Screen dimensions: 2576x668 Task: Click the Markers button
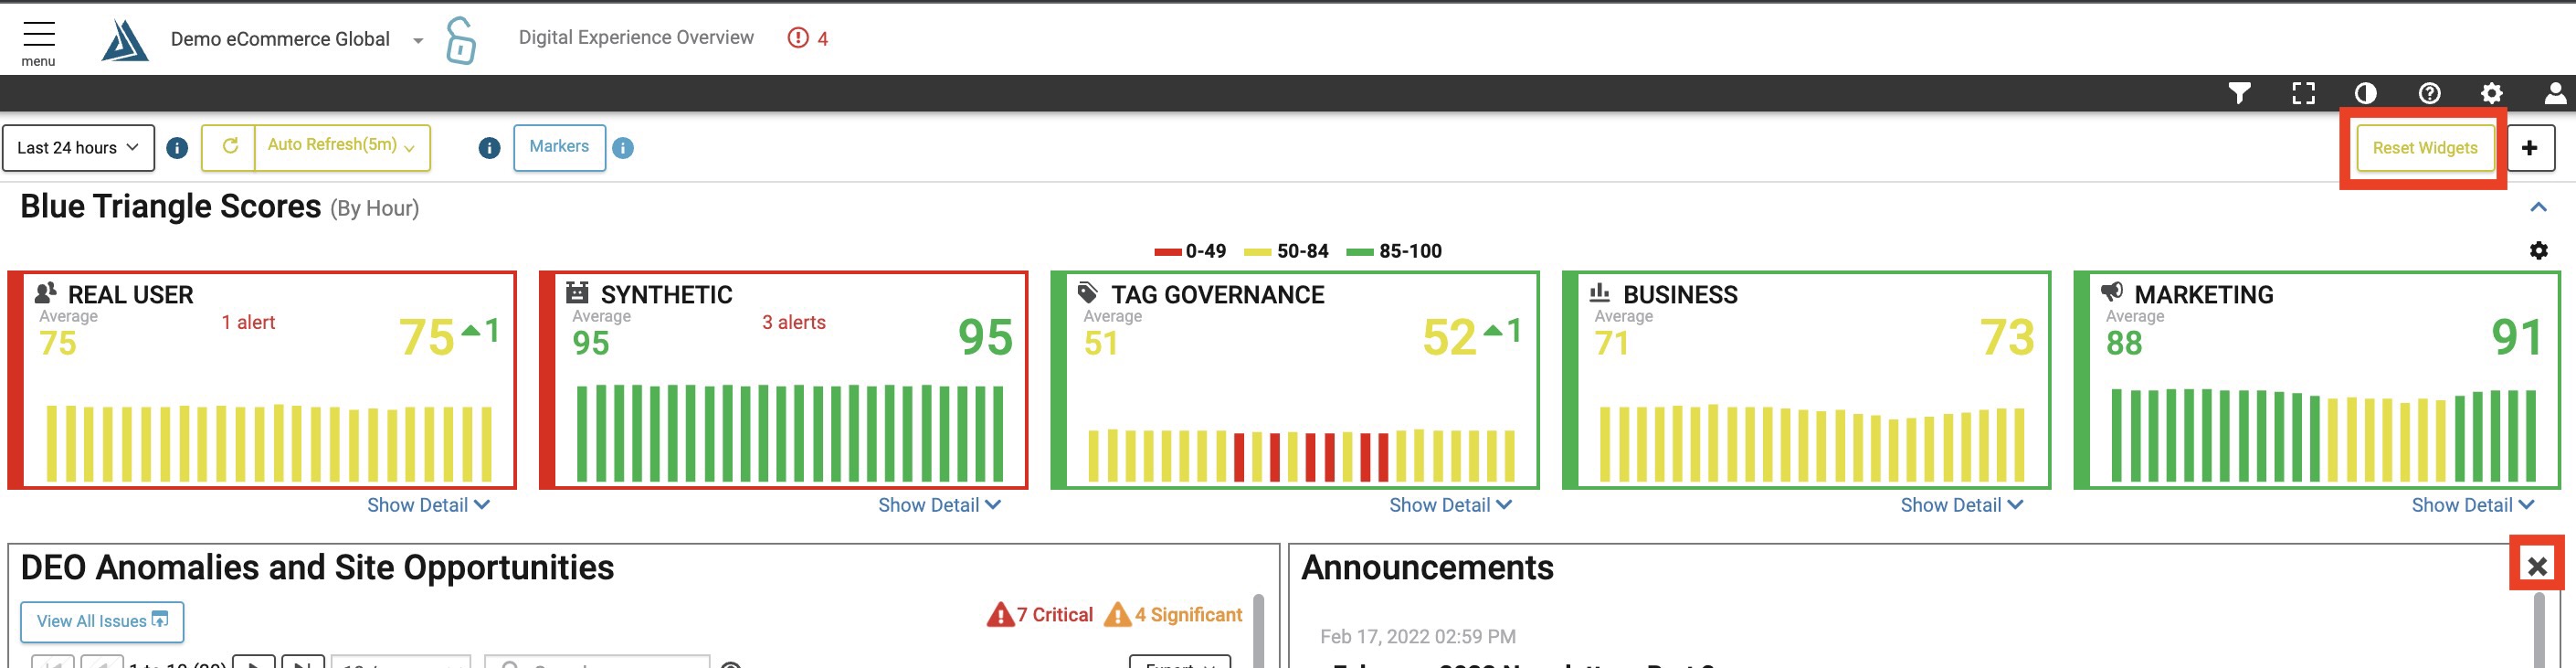[x=559, y=147]
